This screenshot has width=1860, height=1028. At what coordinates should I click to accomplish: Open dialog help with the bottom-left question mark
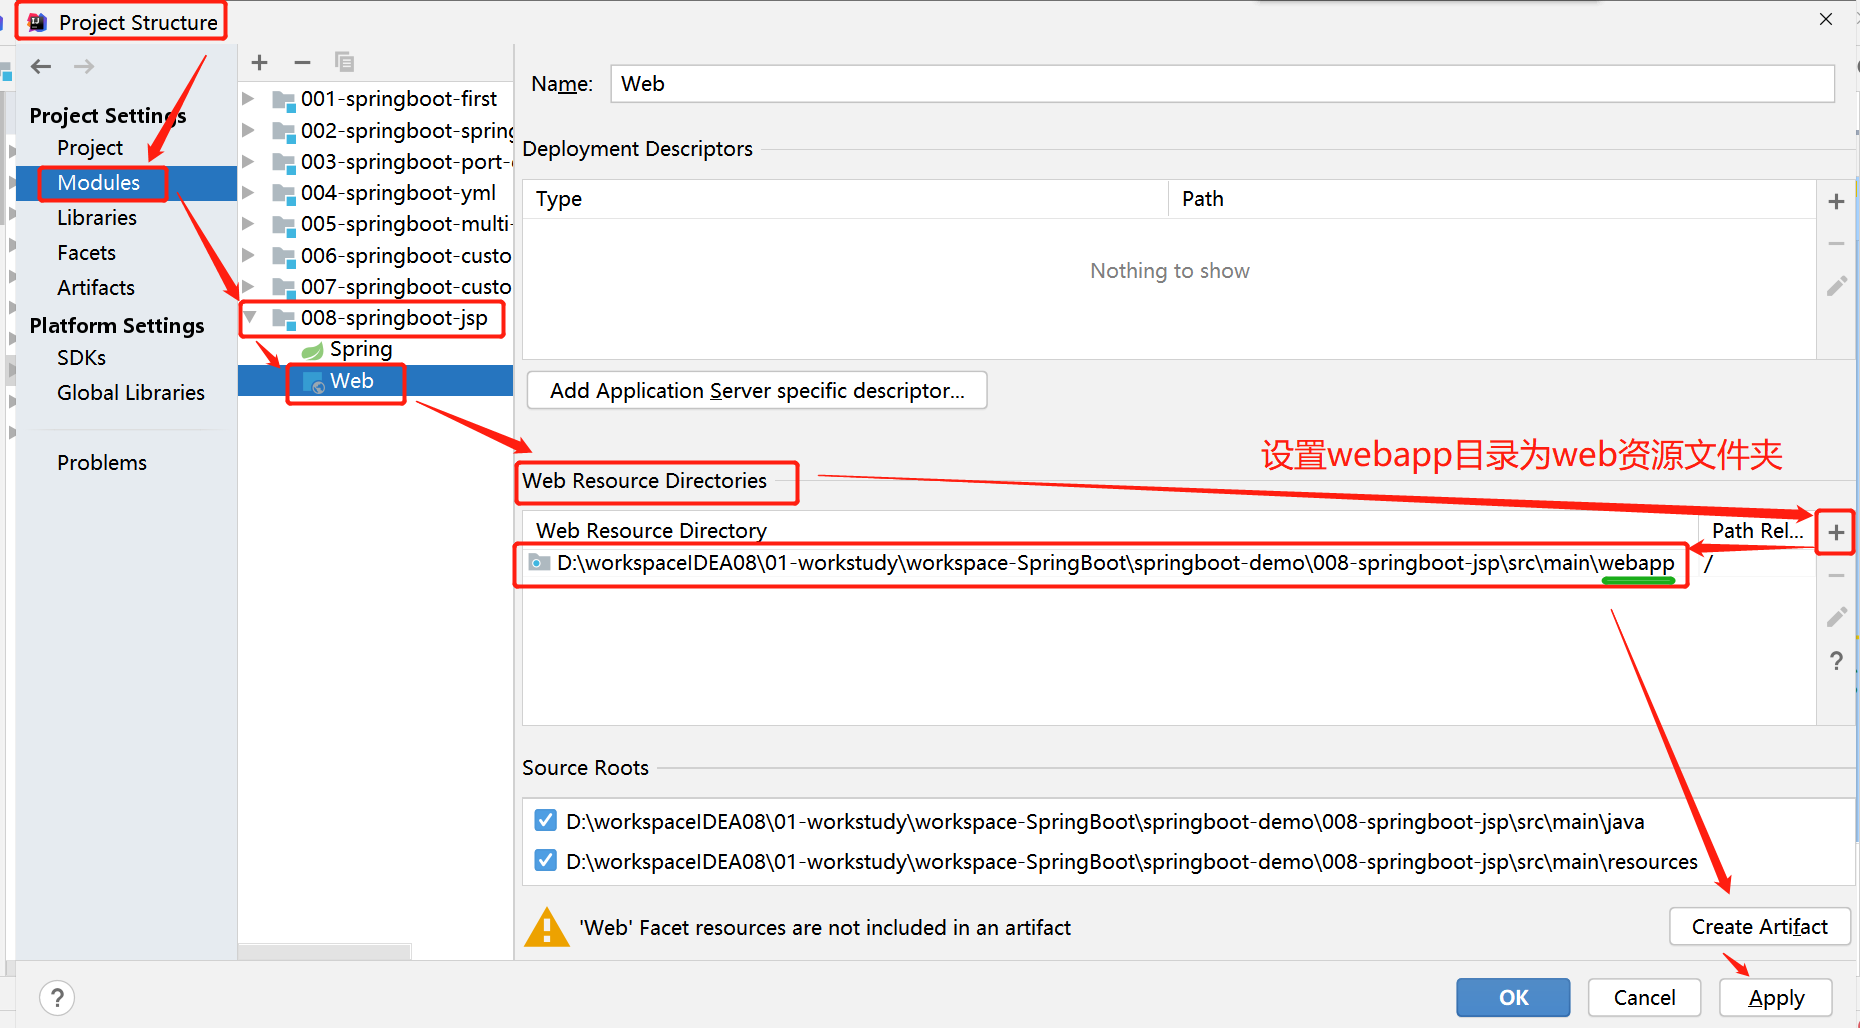pos(57,998)
